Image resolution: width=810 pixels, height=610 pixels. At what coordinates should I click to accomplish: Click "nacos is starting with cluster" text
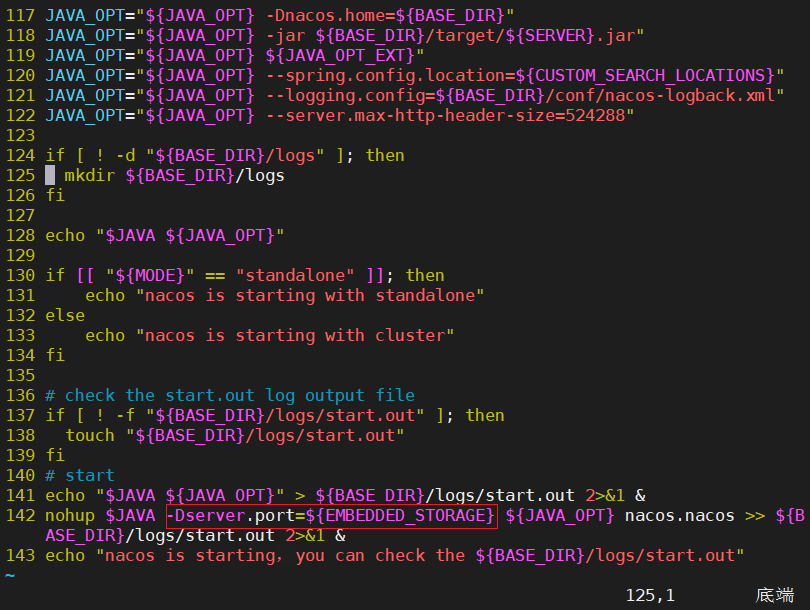[295, 335]
